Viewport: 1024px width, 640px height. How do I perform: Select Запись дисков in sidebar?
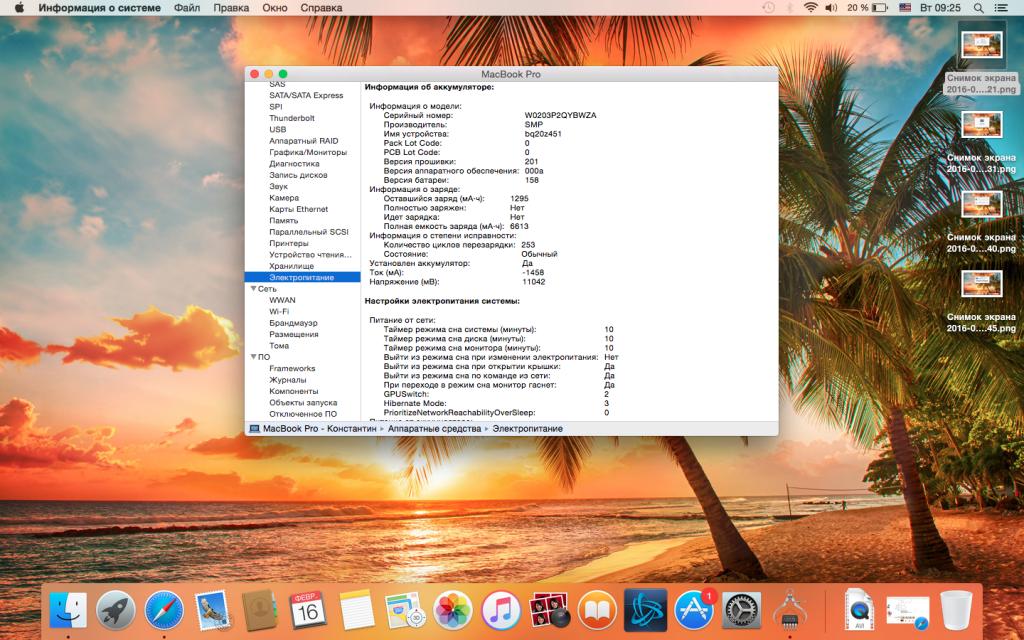tap(298, 175)
